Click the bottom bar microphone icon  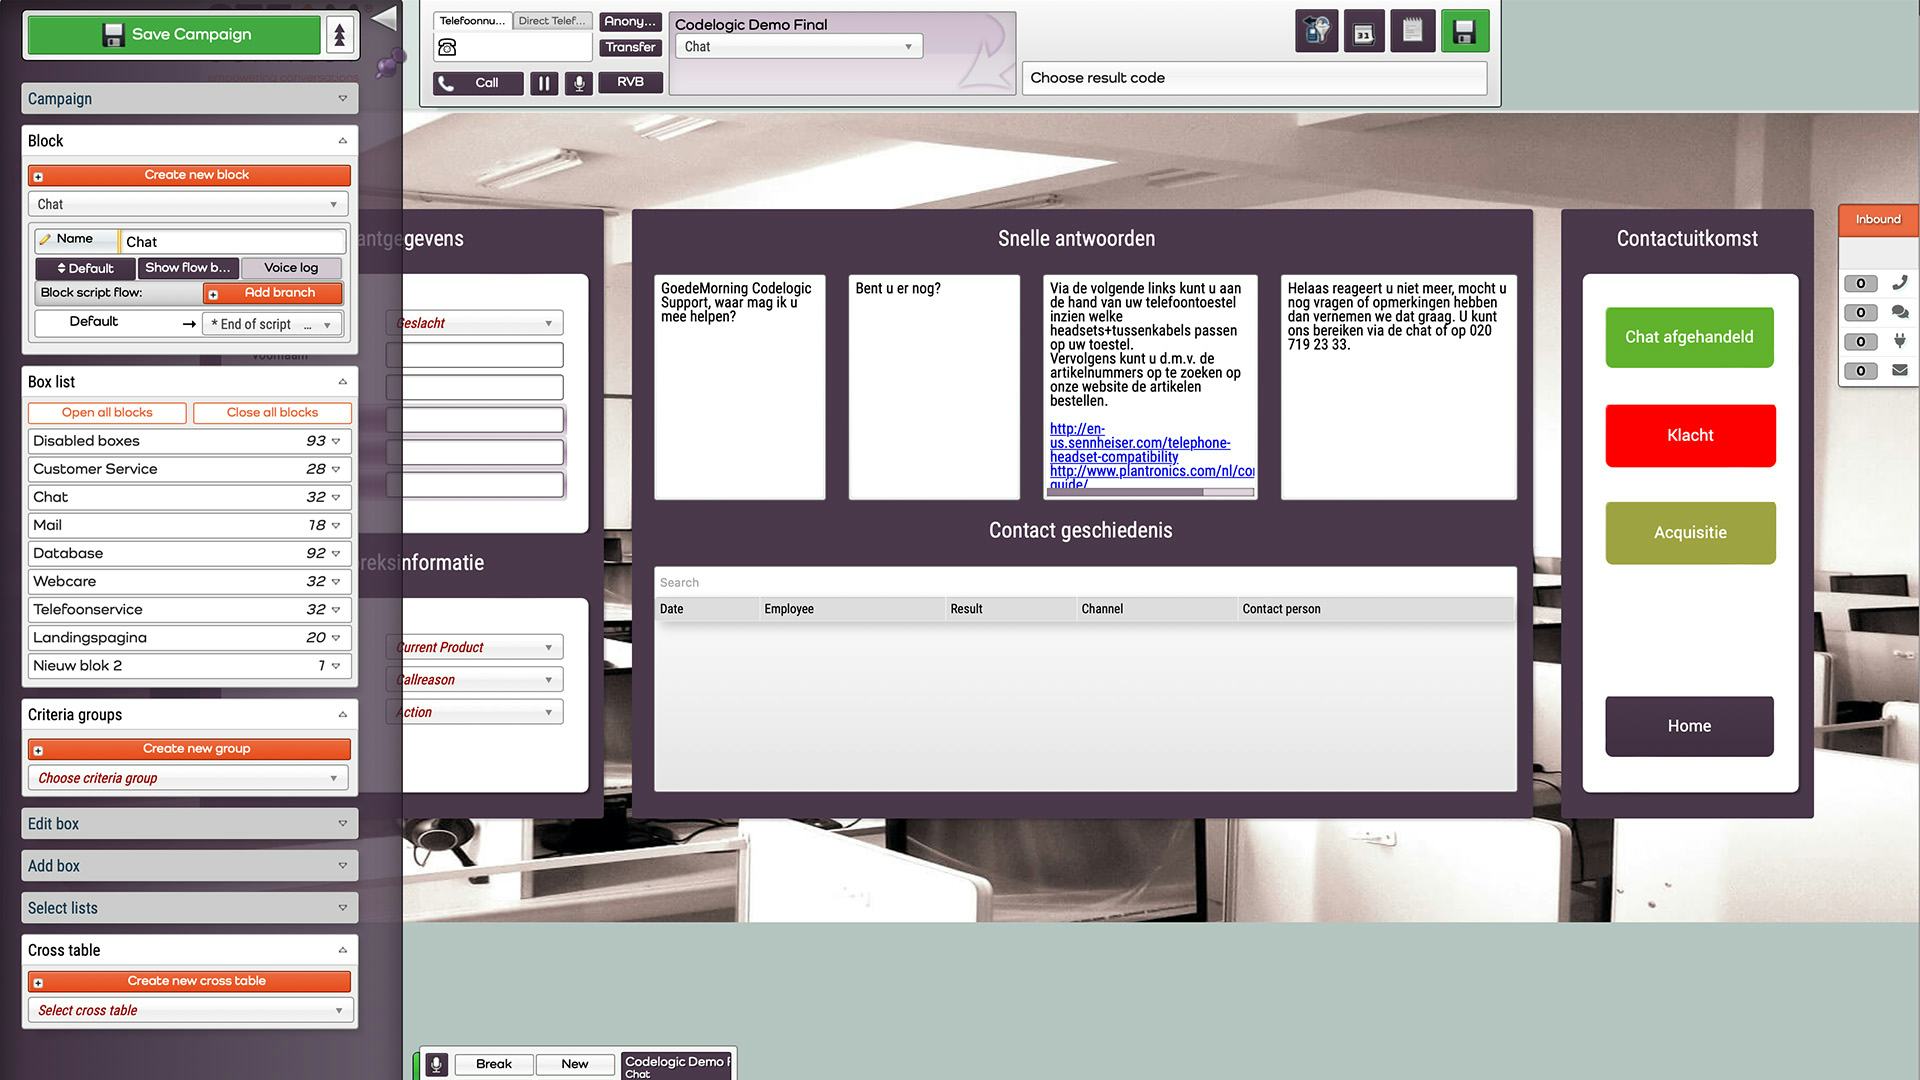pos(436,1064)
